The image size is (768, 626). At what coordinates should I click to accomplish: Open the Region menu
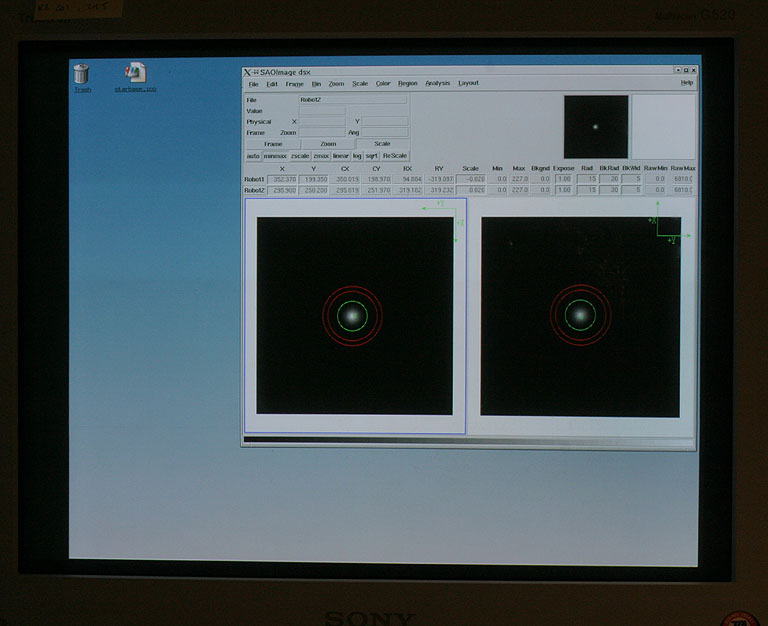[407, 84]
